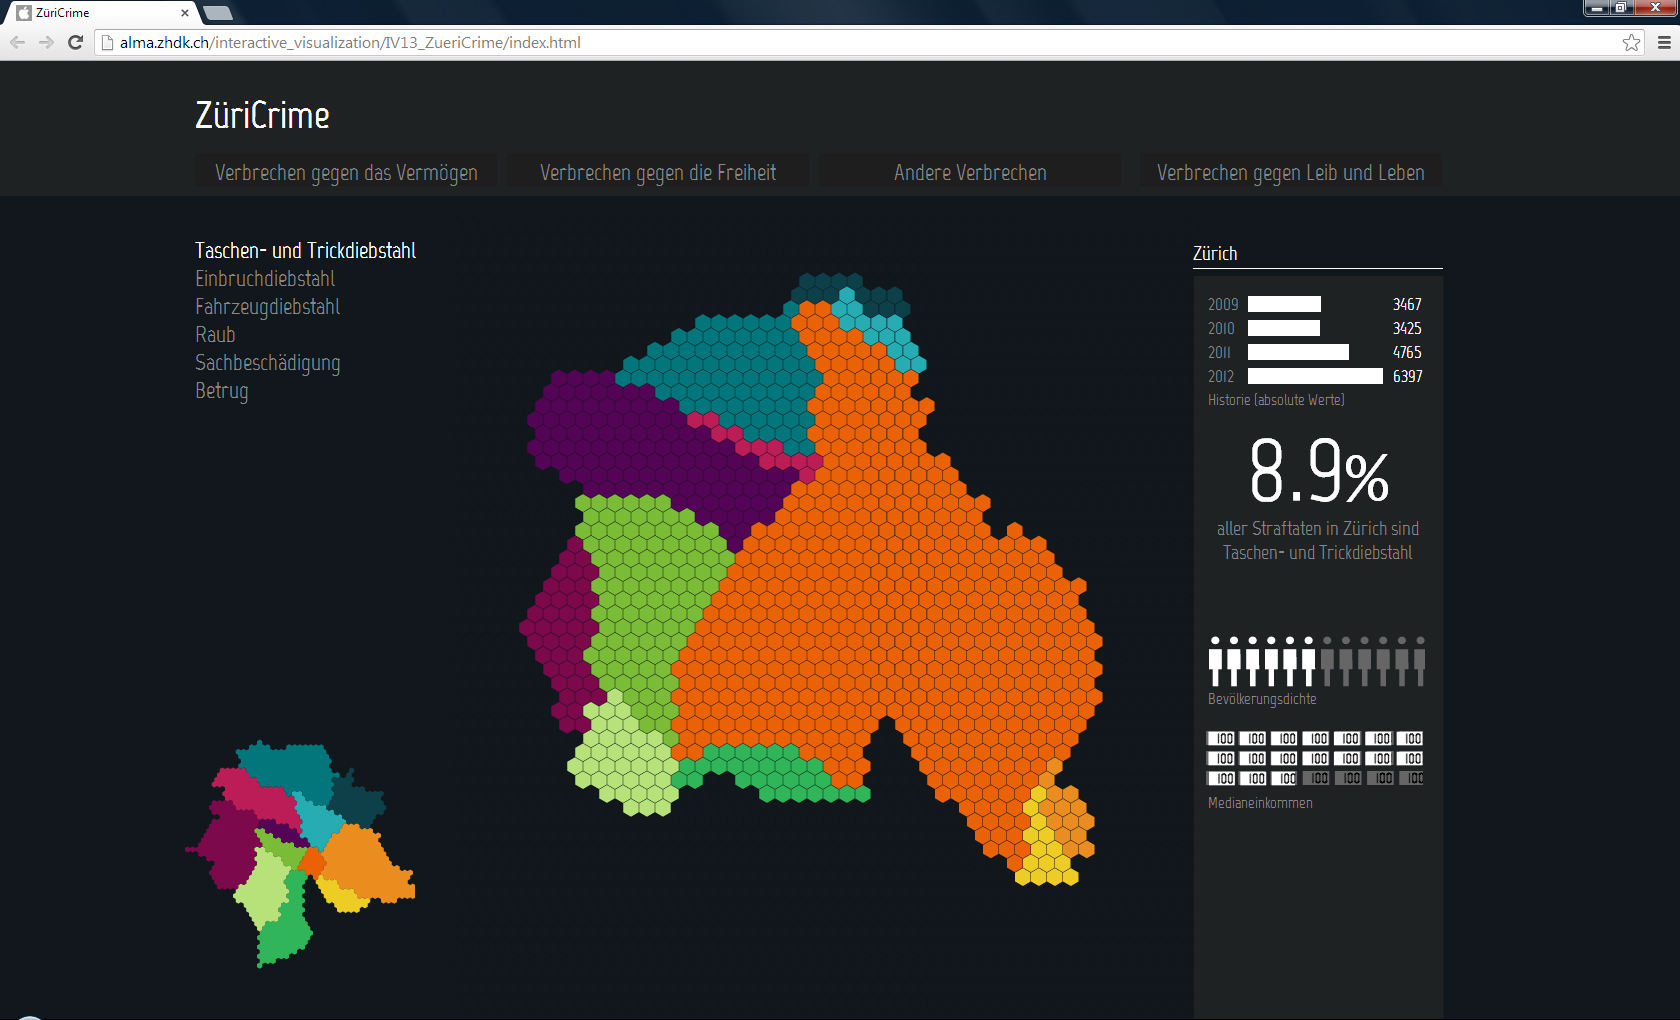Open Verbrechen gegen Leib und Leben
This screenshot has height=1020, width=1680.
(1290, 172)
